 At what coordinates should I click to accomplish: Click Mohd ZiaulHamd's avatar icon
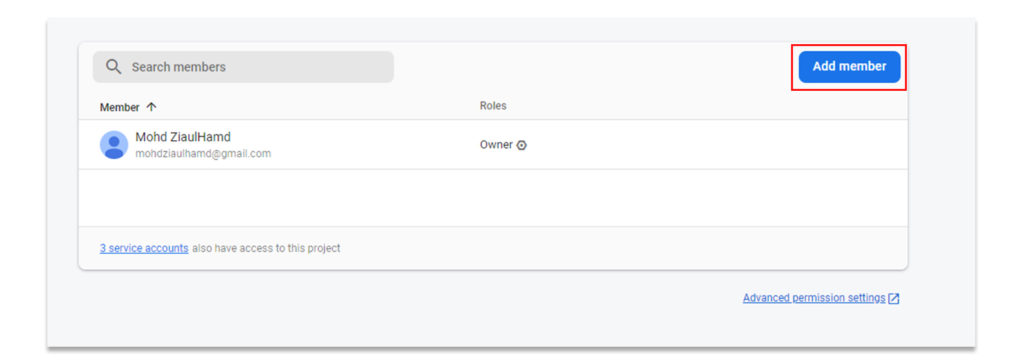[114, 144]
